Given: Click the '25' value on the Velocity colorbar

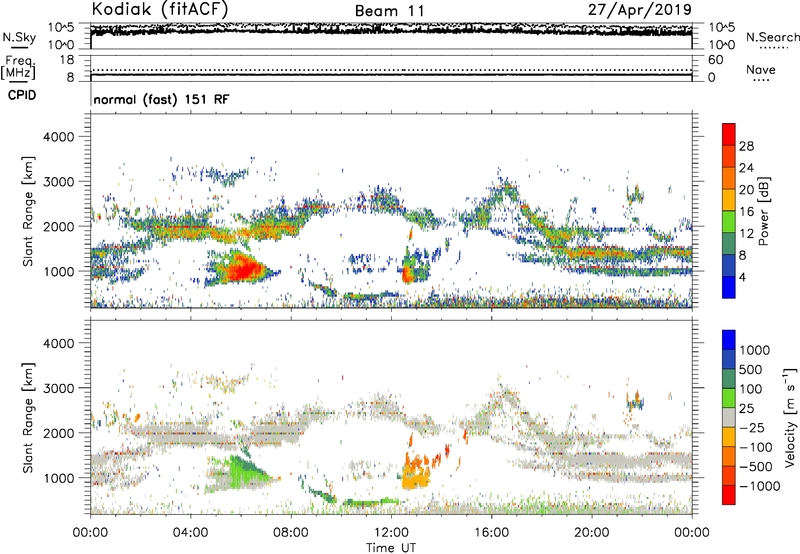Looking at the screenshot, I should 746,408.
